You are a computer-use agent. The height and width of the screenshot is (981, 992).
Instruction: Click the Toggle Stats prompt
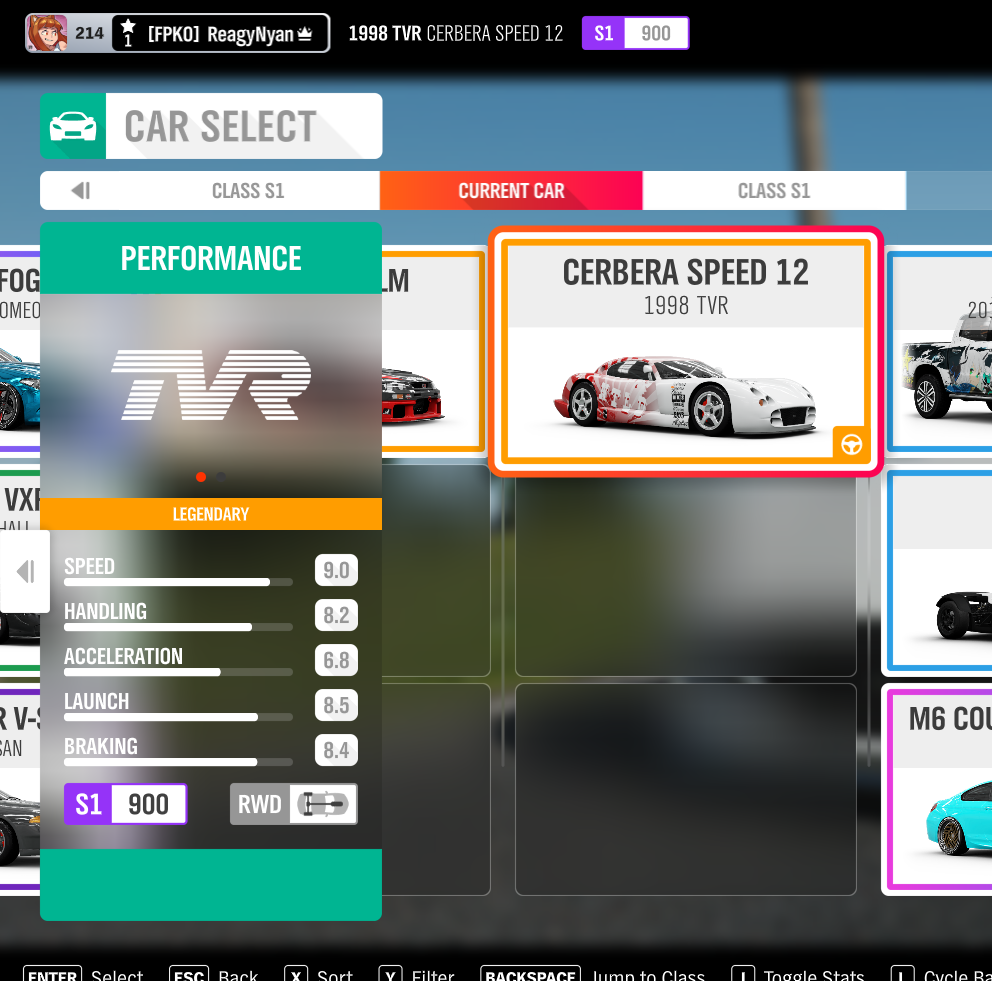pyautogui.click(x=798, y=973)
